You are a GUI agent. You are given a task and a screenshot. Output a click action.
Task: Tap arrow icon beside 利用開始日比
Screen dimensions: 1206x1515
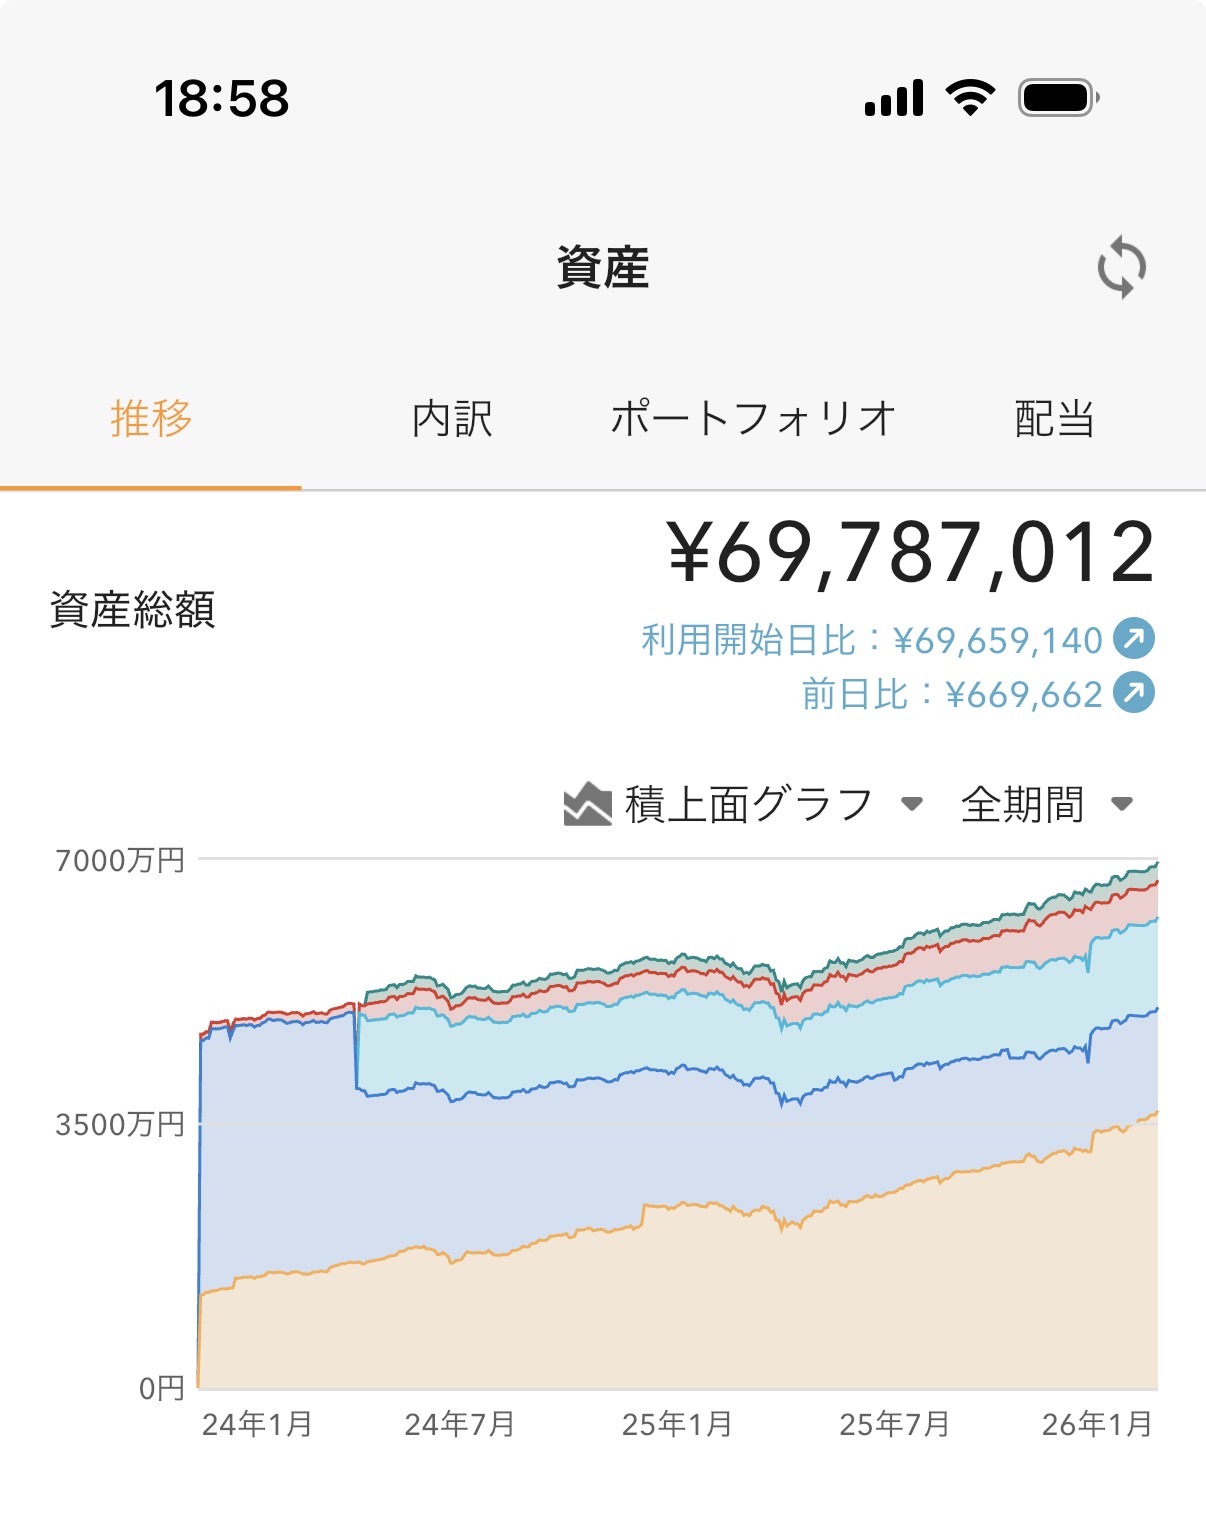pyautogui.click(x=1134, y=638)
